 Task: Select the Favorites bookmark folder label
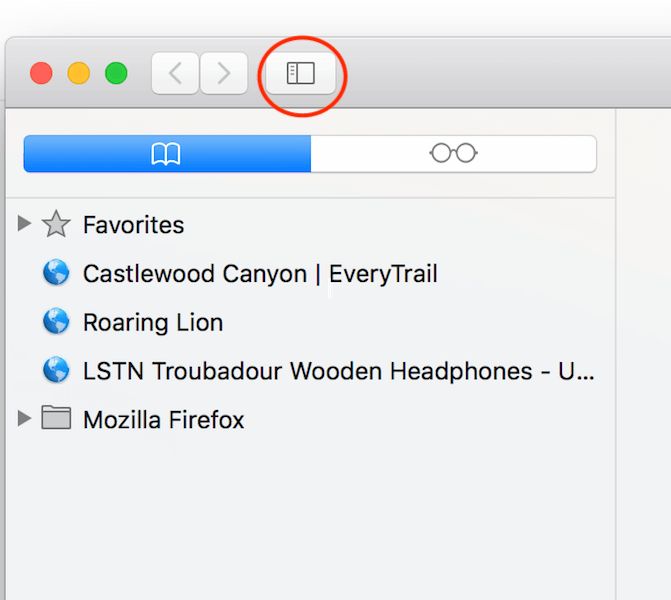(134, 225)
